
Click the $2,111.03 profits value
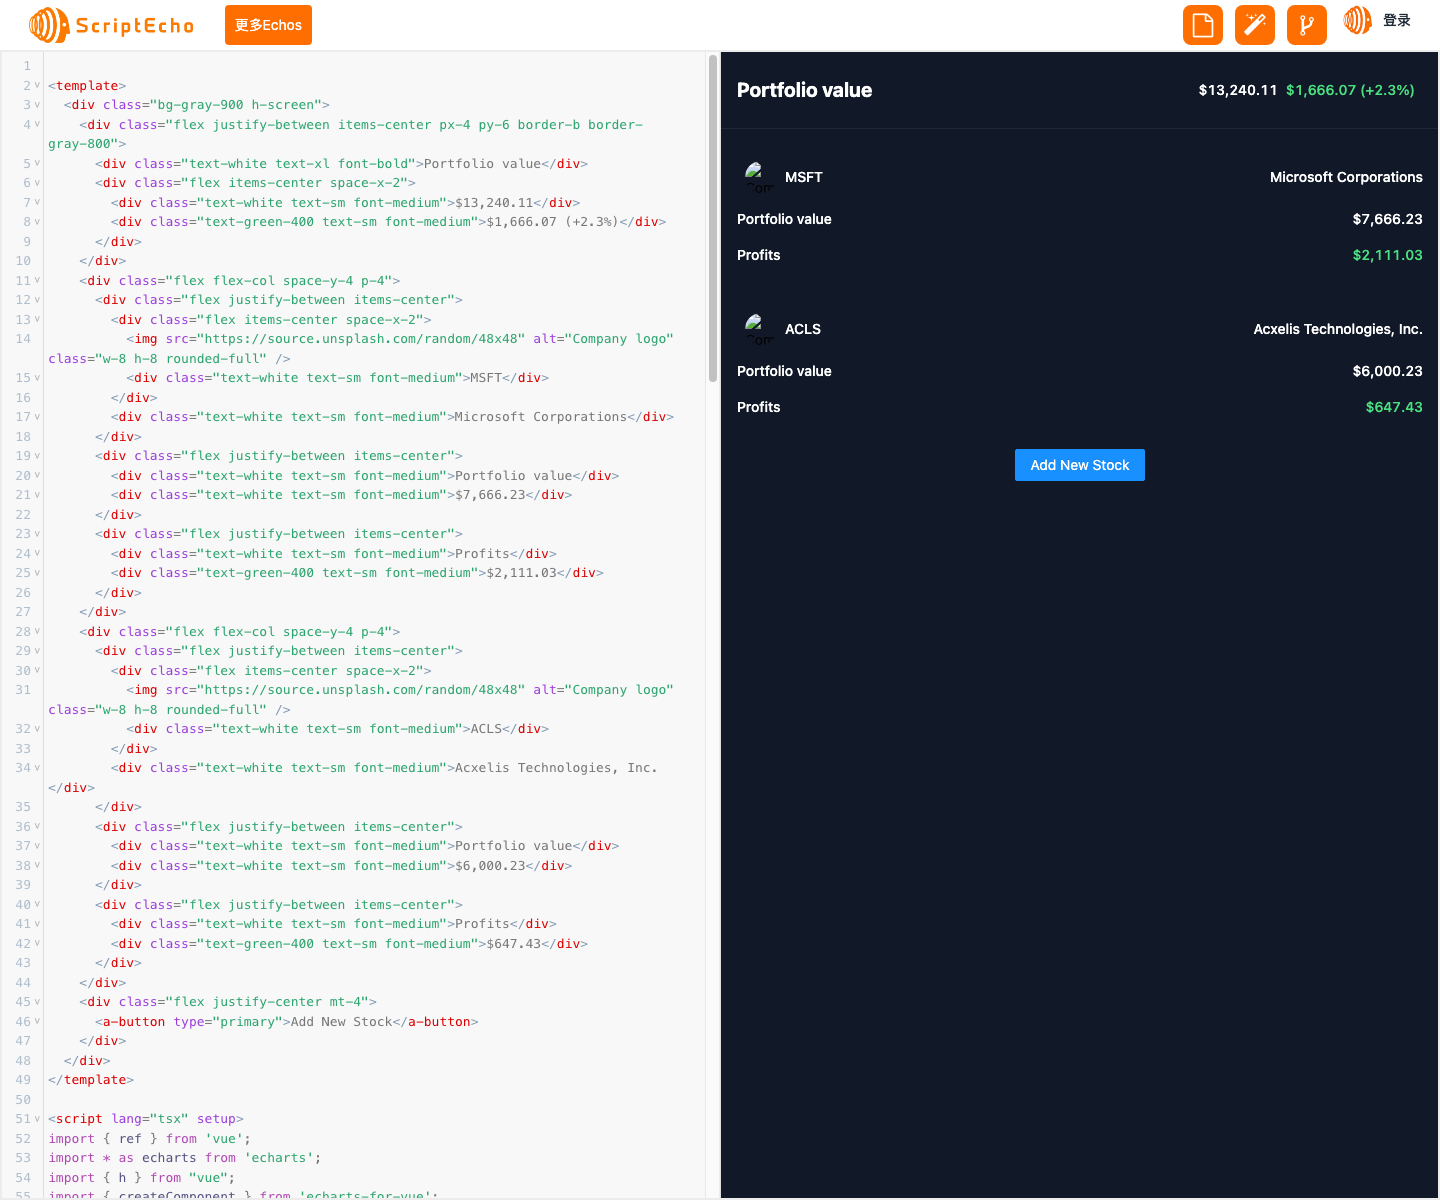[1388, 255]
